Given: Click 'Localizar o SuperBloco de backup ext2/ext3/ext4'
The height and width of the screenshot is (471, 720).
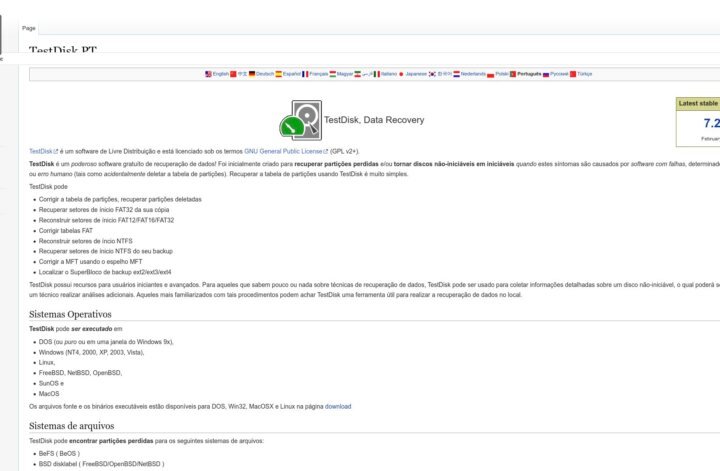Looking at the screenshot, I should tap(105, 272).
